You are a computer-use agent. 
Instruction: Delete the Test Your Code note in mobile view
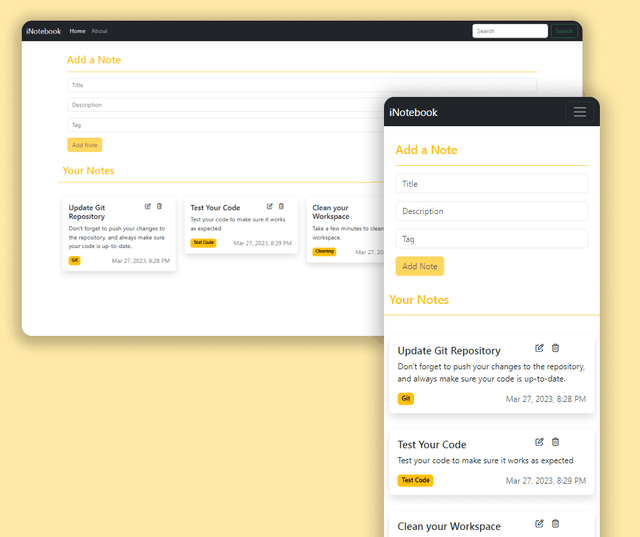(x=555, y=442)
